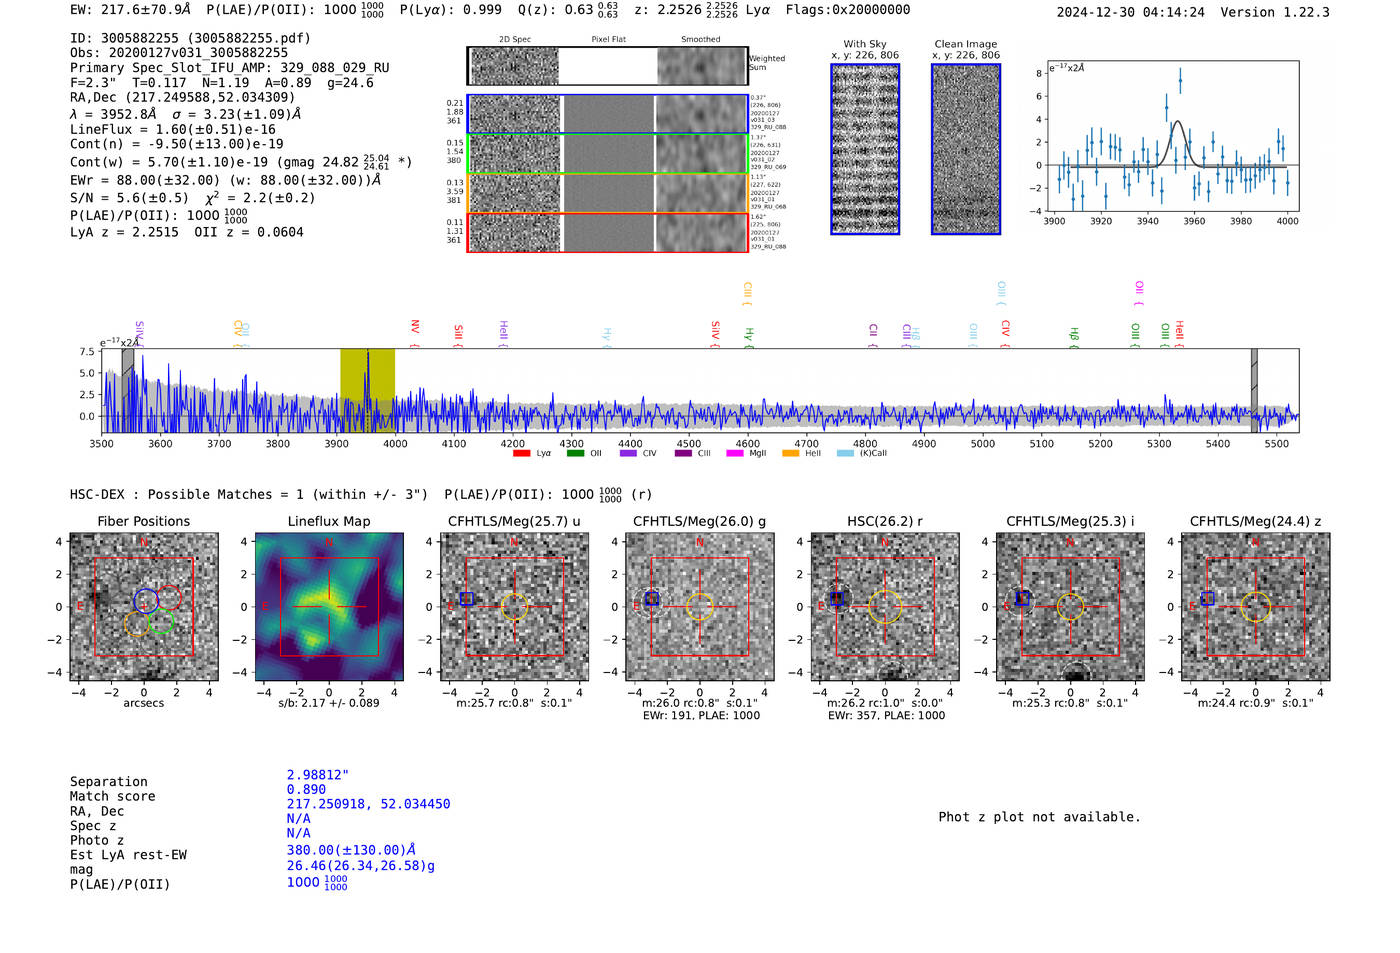The image size is (1400, 953).
Task: Click the Cont(n) = -9.50(±13.00)e-19 line
Action: tap(177, 144)
